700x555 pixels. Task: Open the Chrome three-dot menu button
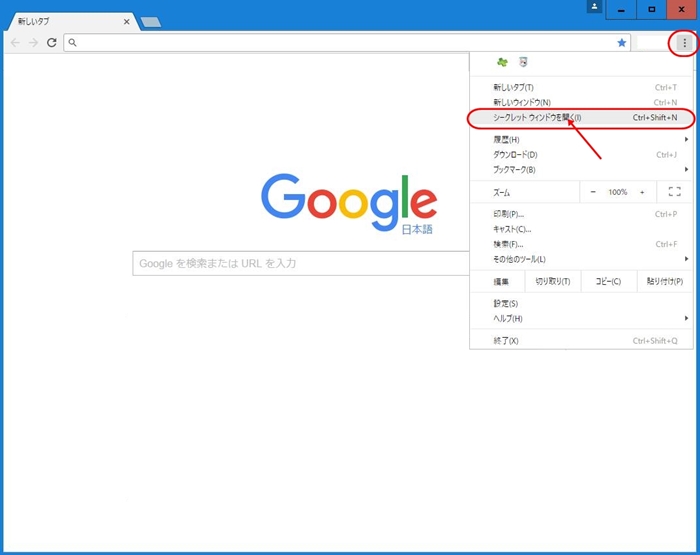684,43
